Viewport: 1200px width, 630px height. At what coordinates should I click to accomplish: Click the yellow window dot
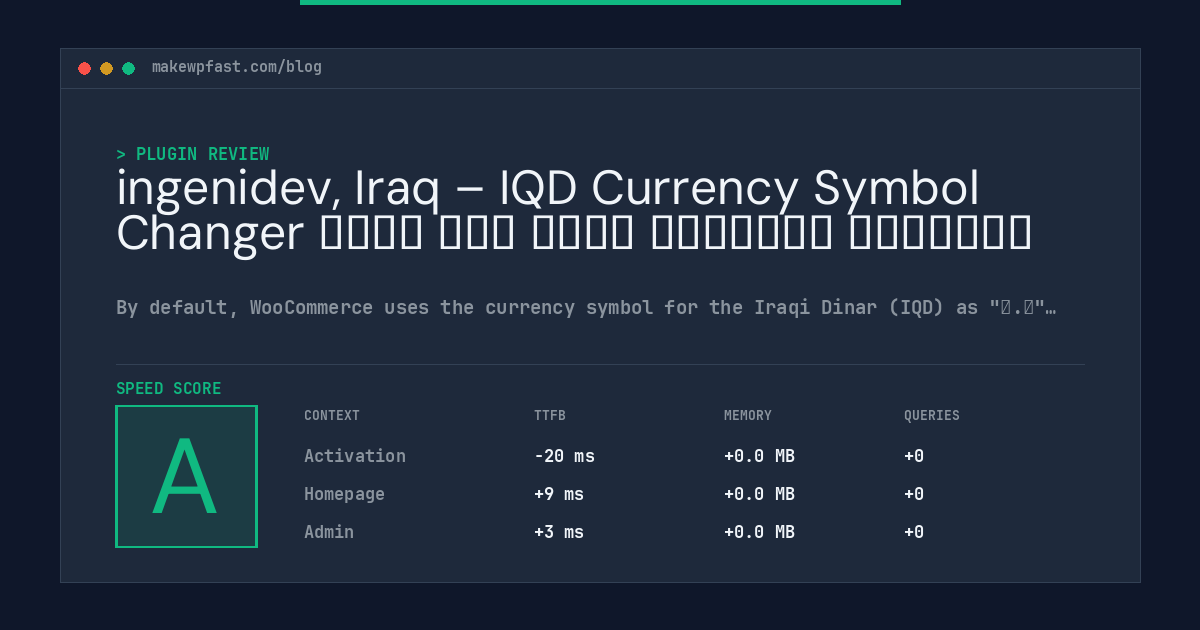106,68
